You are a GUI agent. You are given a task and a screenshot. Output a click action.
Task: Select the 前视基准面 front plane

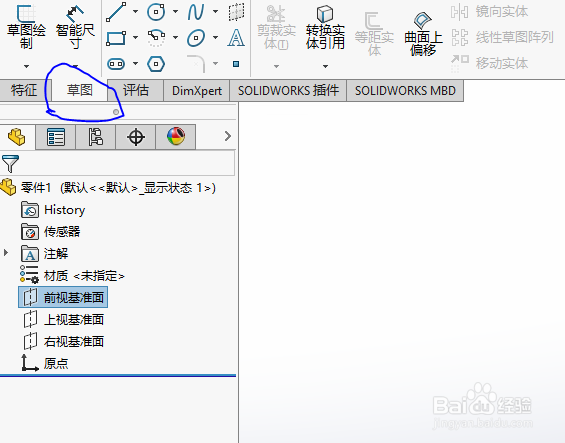pyautogui.click(x=63, y=297)
